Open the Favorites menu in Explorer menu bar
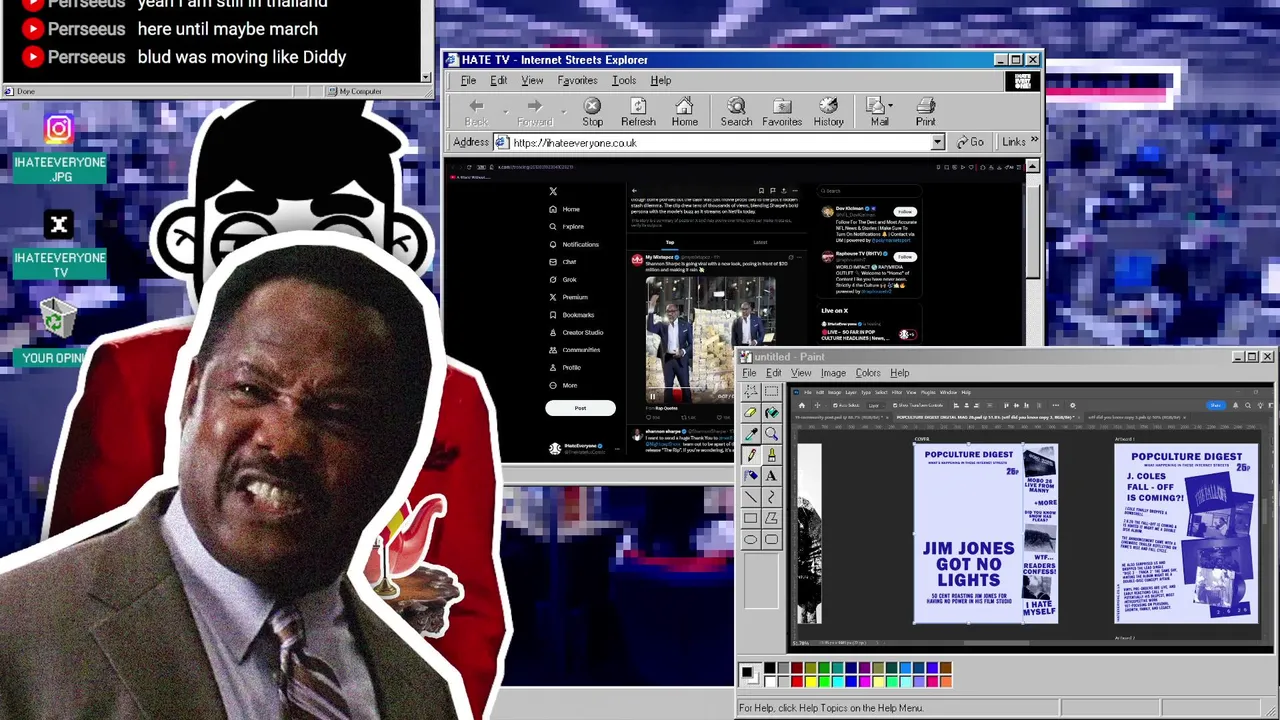Screen dimensions: 1280x720 (x=577, y=80)
